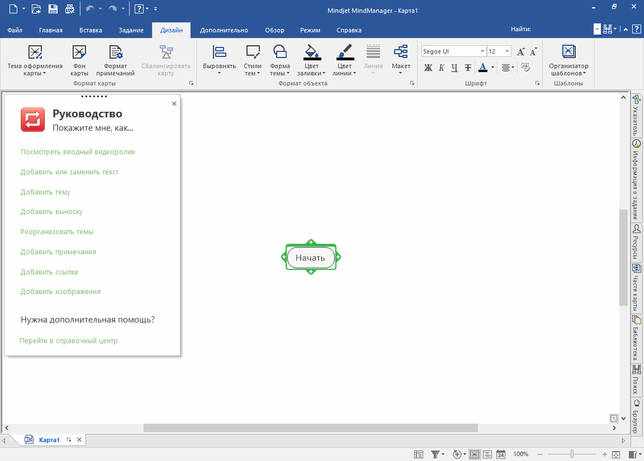Open the Стили тем gallery
Image resolution: width=644 pixels, height=461 pixels.
click(253, 60)
